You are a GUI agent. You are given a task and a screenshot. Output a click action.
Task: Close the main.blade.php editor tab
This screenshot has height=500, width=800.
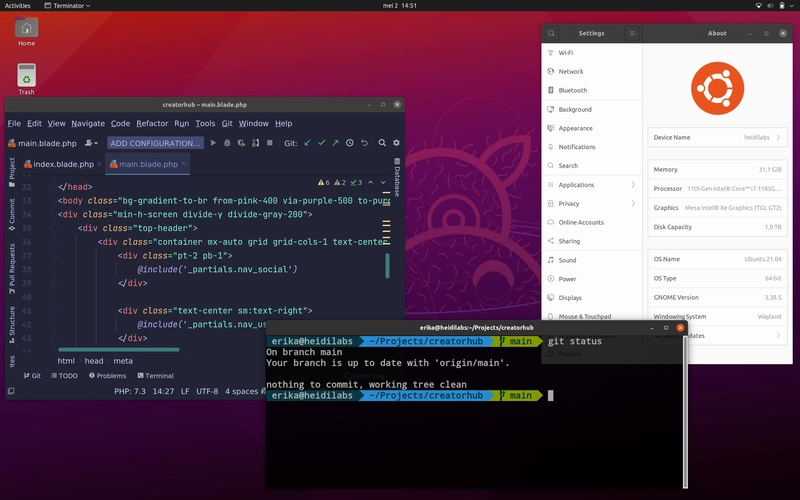point(184,163)
